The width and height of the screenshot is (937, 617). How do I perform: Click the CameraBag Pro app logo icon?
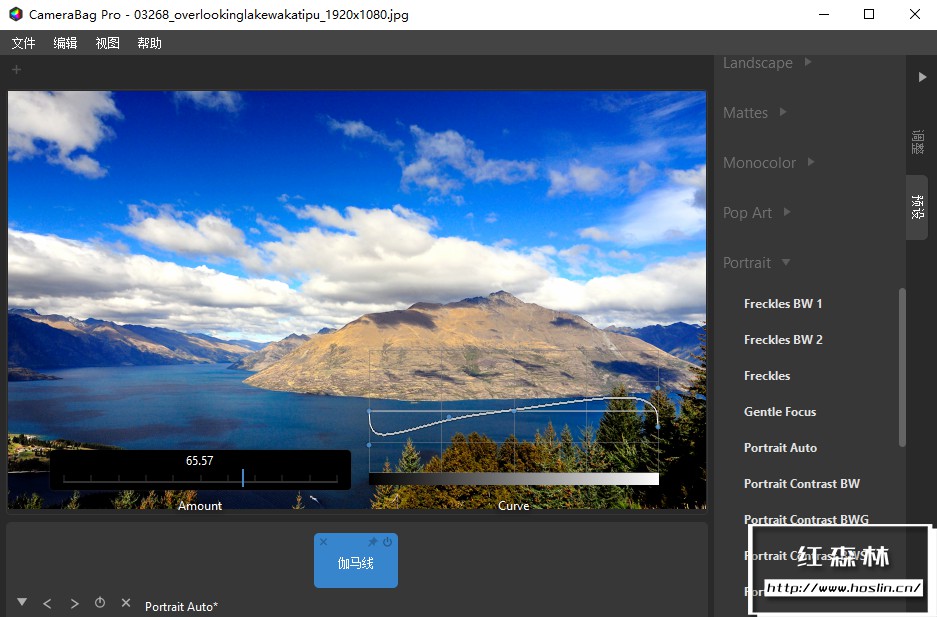[16, 14]
